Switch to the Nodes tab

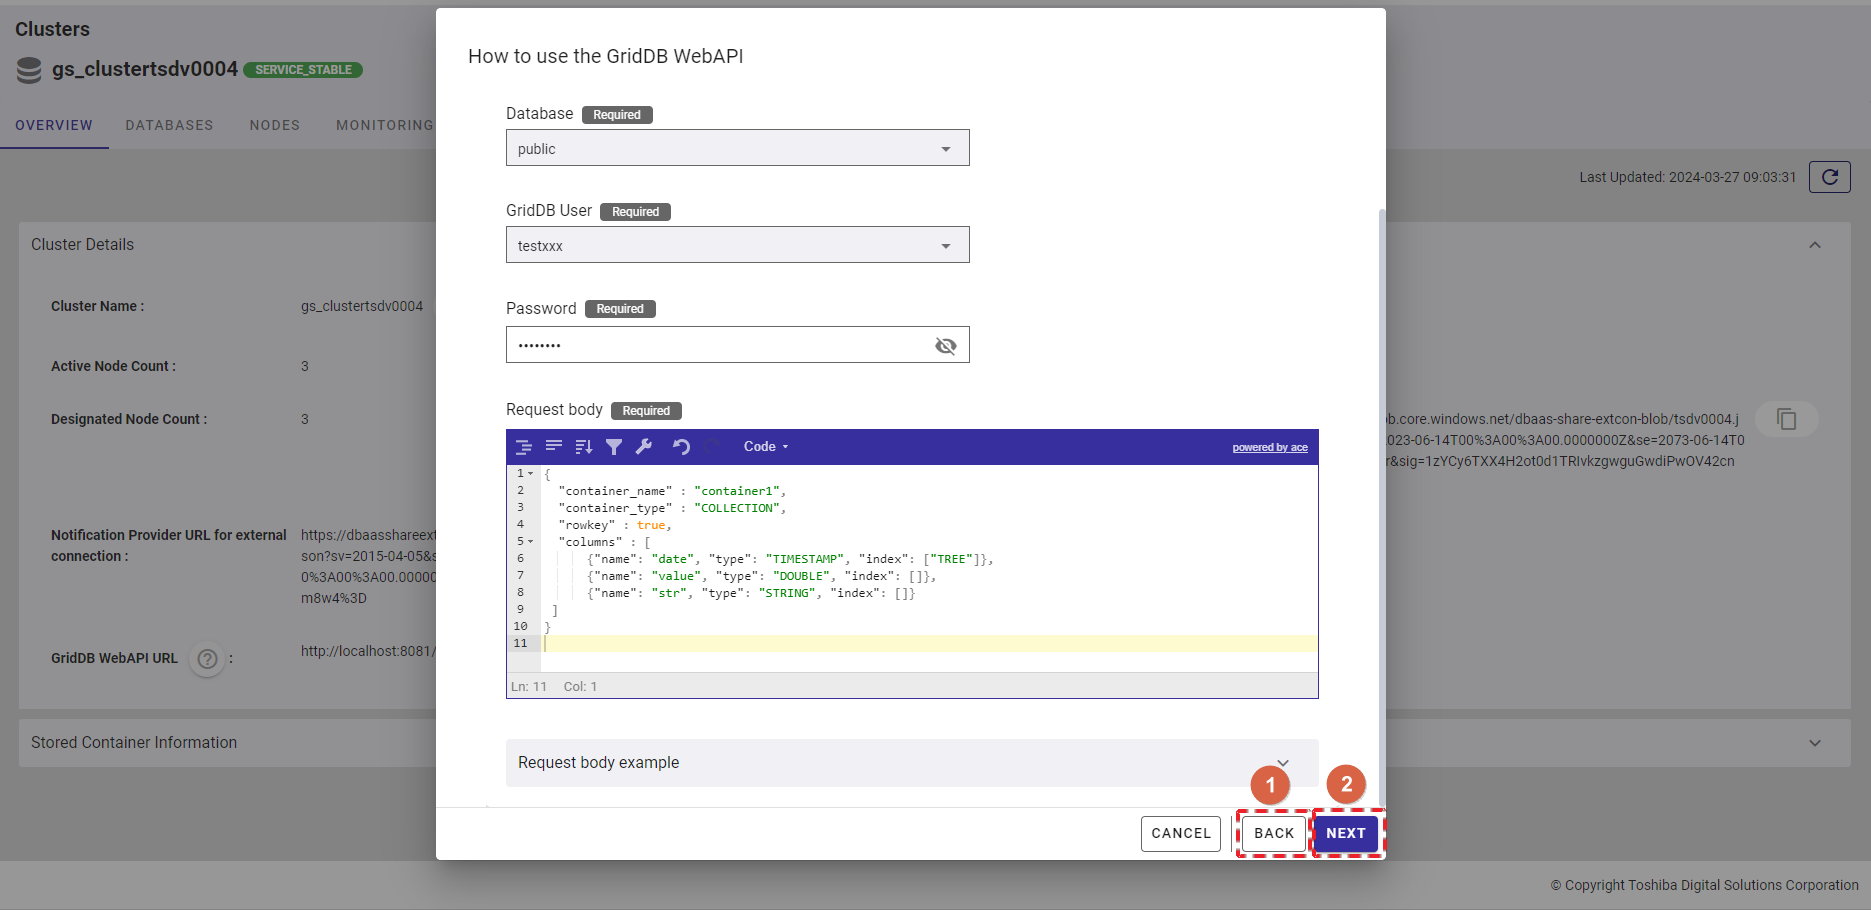coord(274,125)
